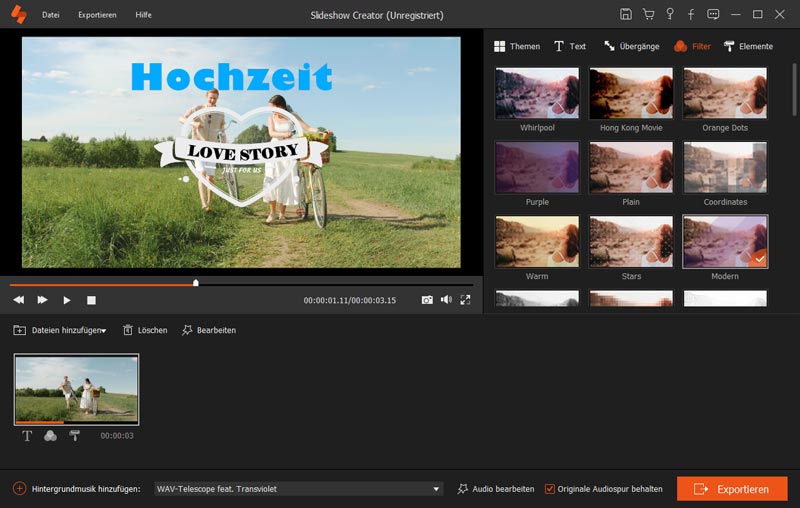Select the couple video clip thumbnail
Viewport: 800px width, 508px height.
77,390
